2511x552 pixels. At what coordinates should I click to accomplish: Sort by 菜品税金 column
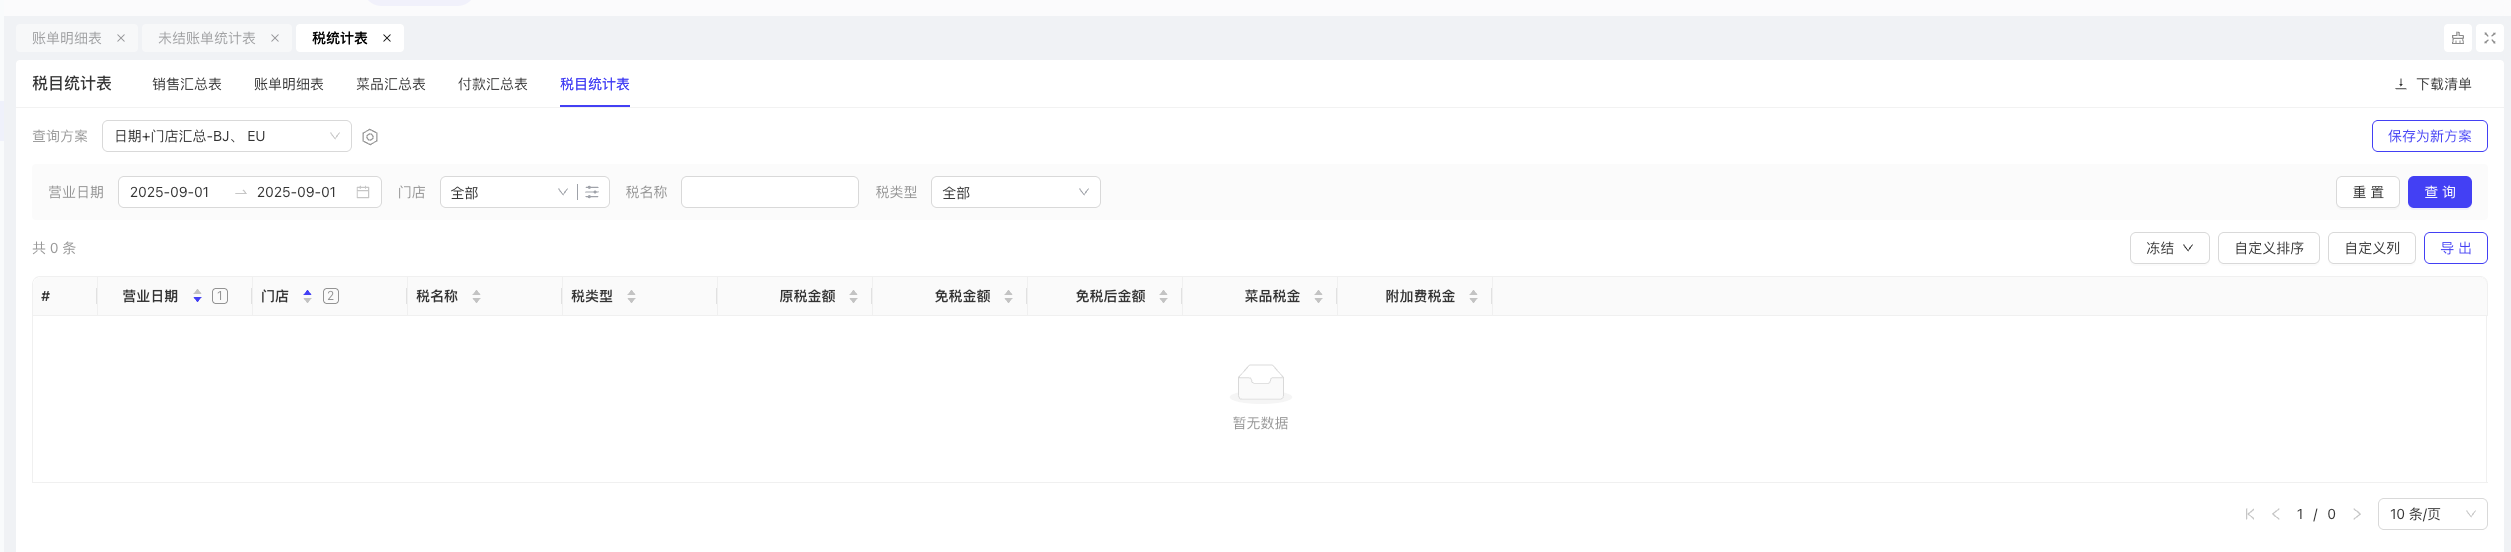(1318, 297)
